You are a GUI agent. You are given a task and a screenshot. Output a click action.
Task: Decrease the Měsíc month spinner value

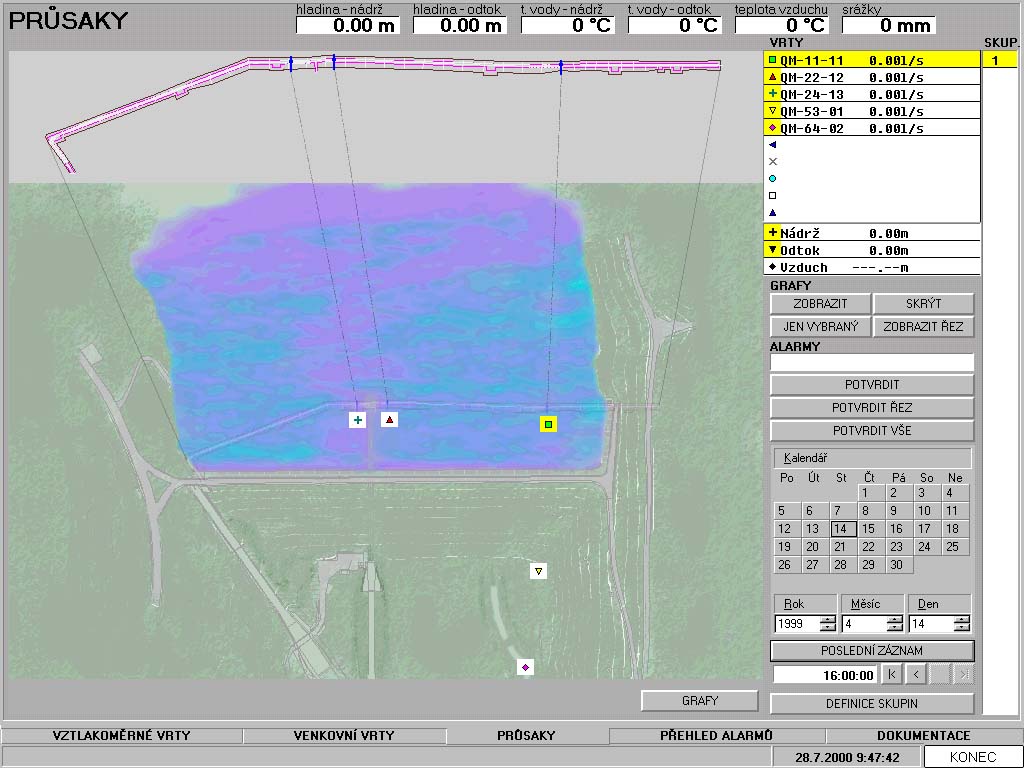(894, 628)
